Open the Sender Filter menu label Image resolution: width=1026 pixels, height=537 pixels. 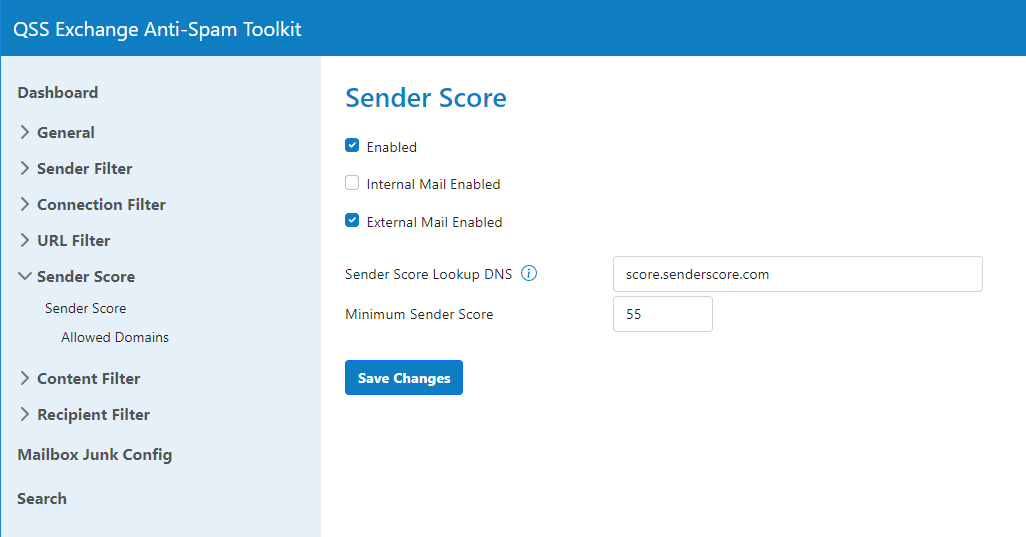click(84, 169)
